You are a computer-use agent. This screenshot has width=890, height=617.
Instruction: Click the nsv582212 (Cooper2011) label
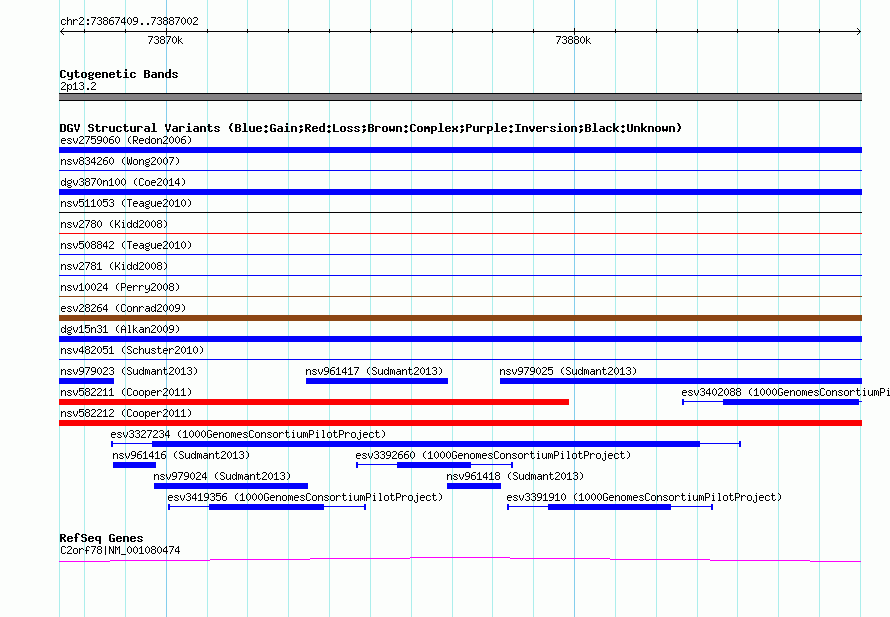126,413
